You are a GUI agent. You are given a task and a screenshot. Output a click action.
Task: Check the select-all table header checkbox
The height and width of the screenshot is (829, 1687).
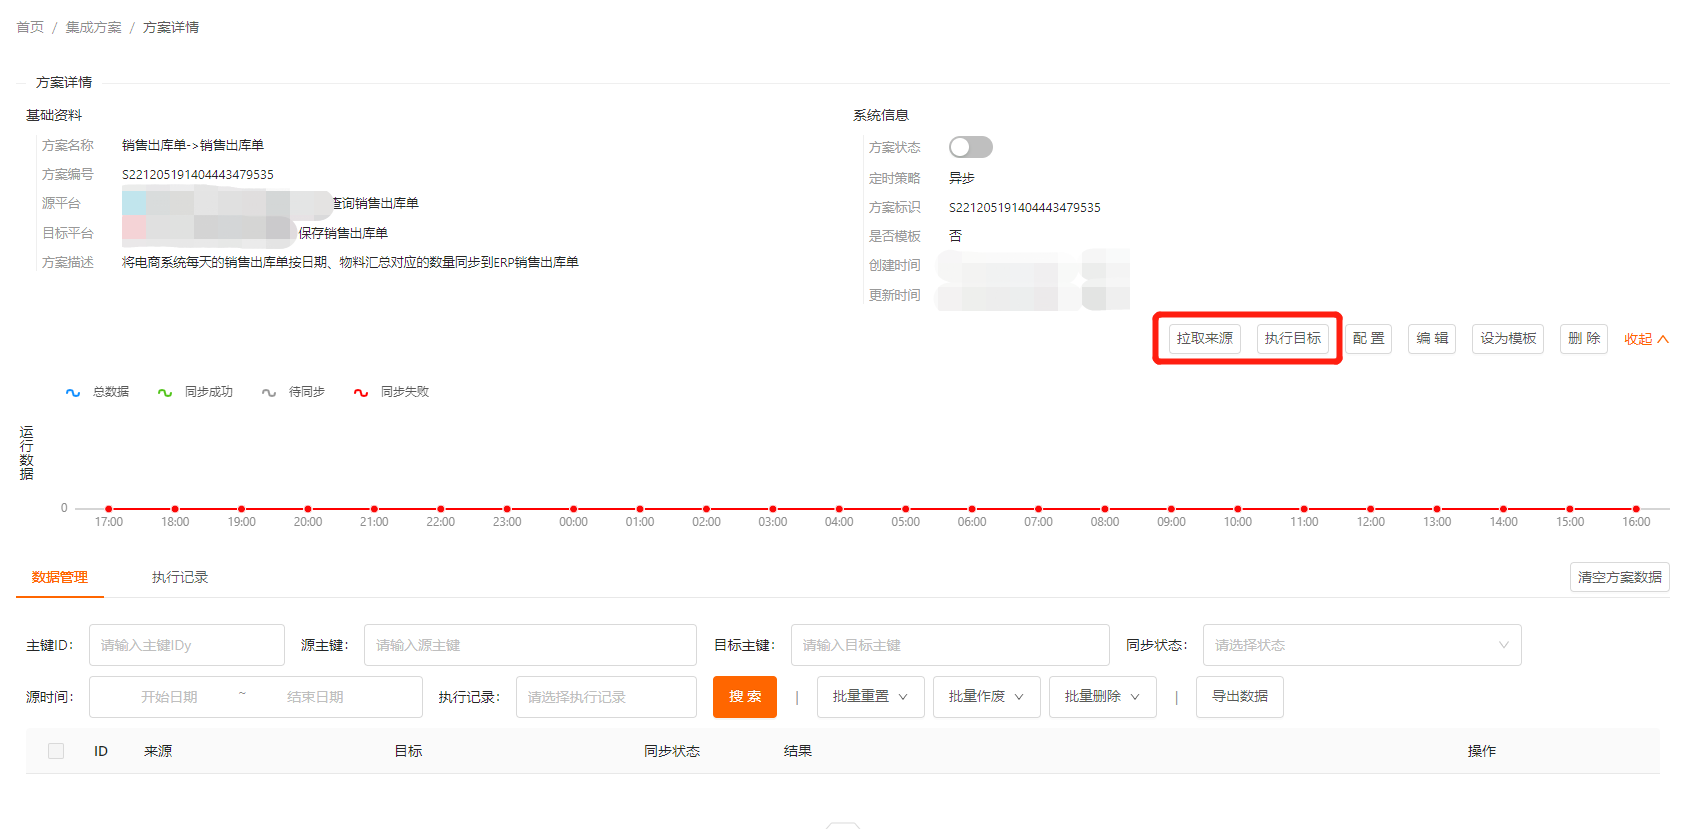click(x=56, y=751)
